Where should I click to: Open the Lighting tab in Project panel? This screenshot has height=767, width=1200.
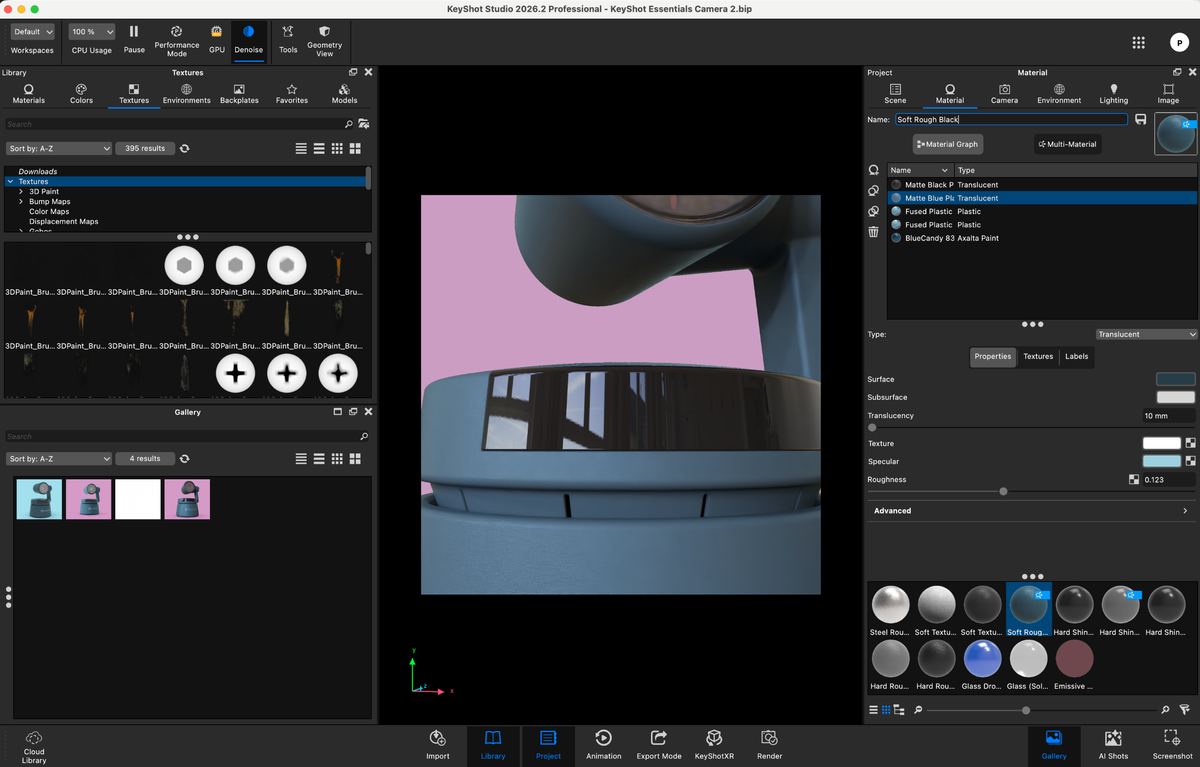tap(1114, 94)
